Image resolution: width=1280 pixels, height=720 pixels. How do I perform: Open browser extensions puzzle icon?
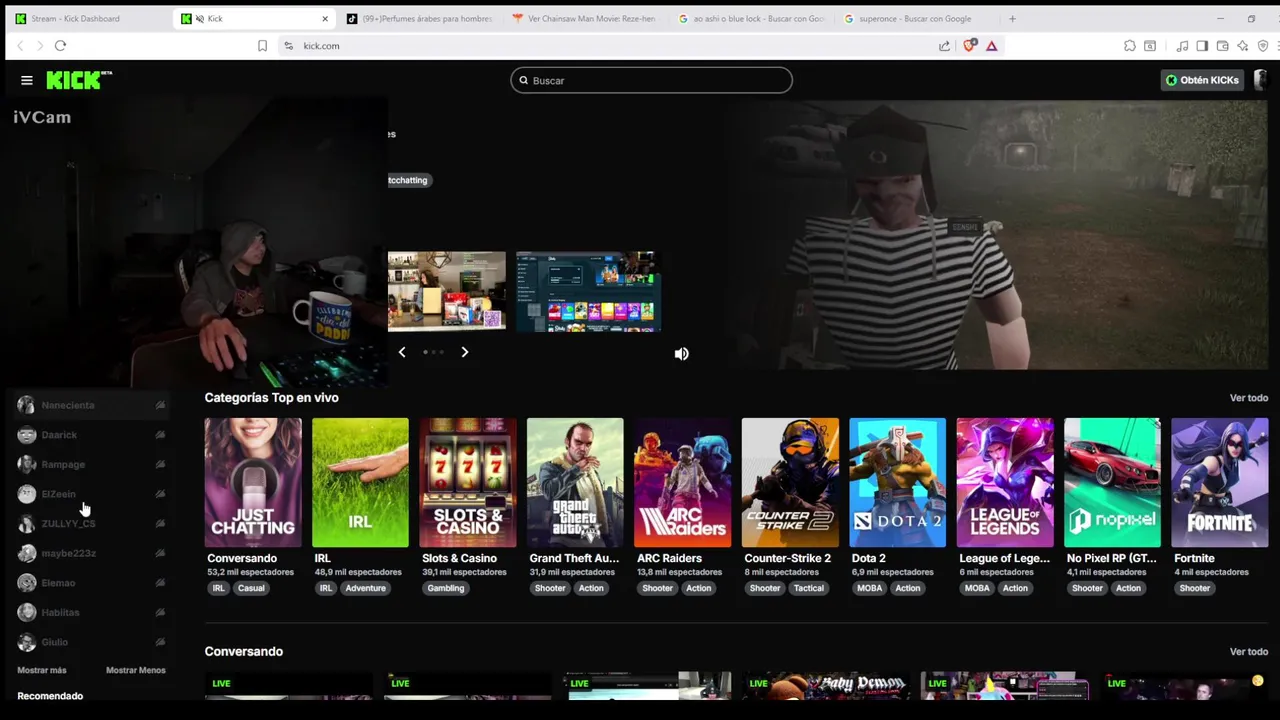1130,46
